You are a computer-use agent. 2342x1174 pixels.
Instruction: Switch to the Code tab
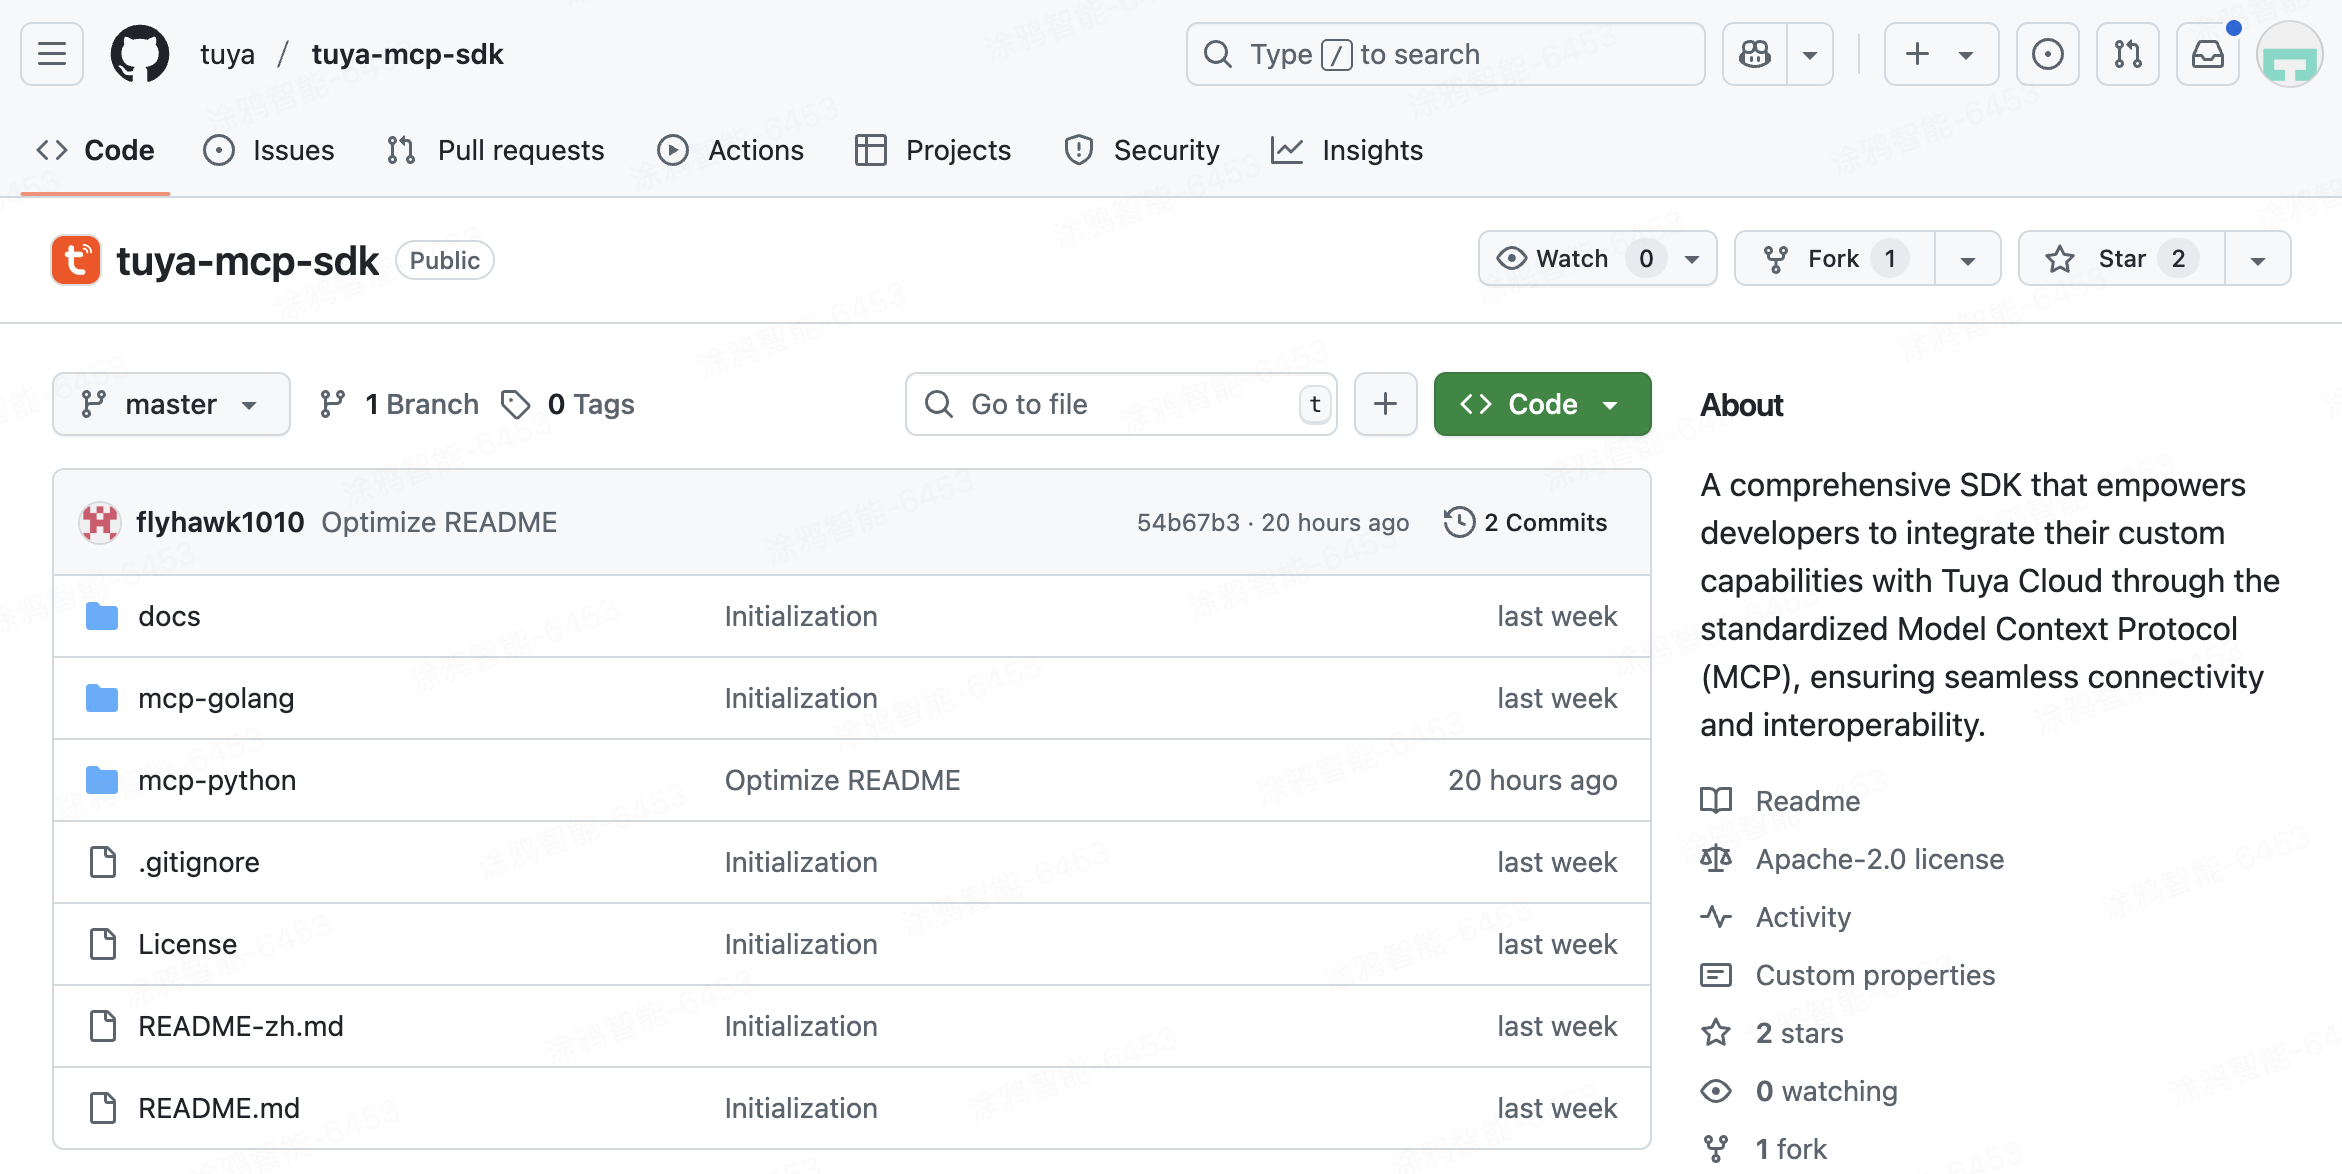click(96, 150)
